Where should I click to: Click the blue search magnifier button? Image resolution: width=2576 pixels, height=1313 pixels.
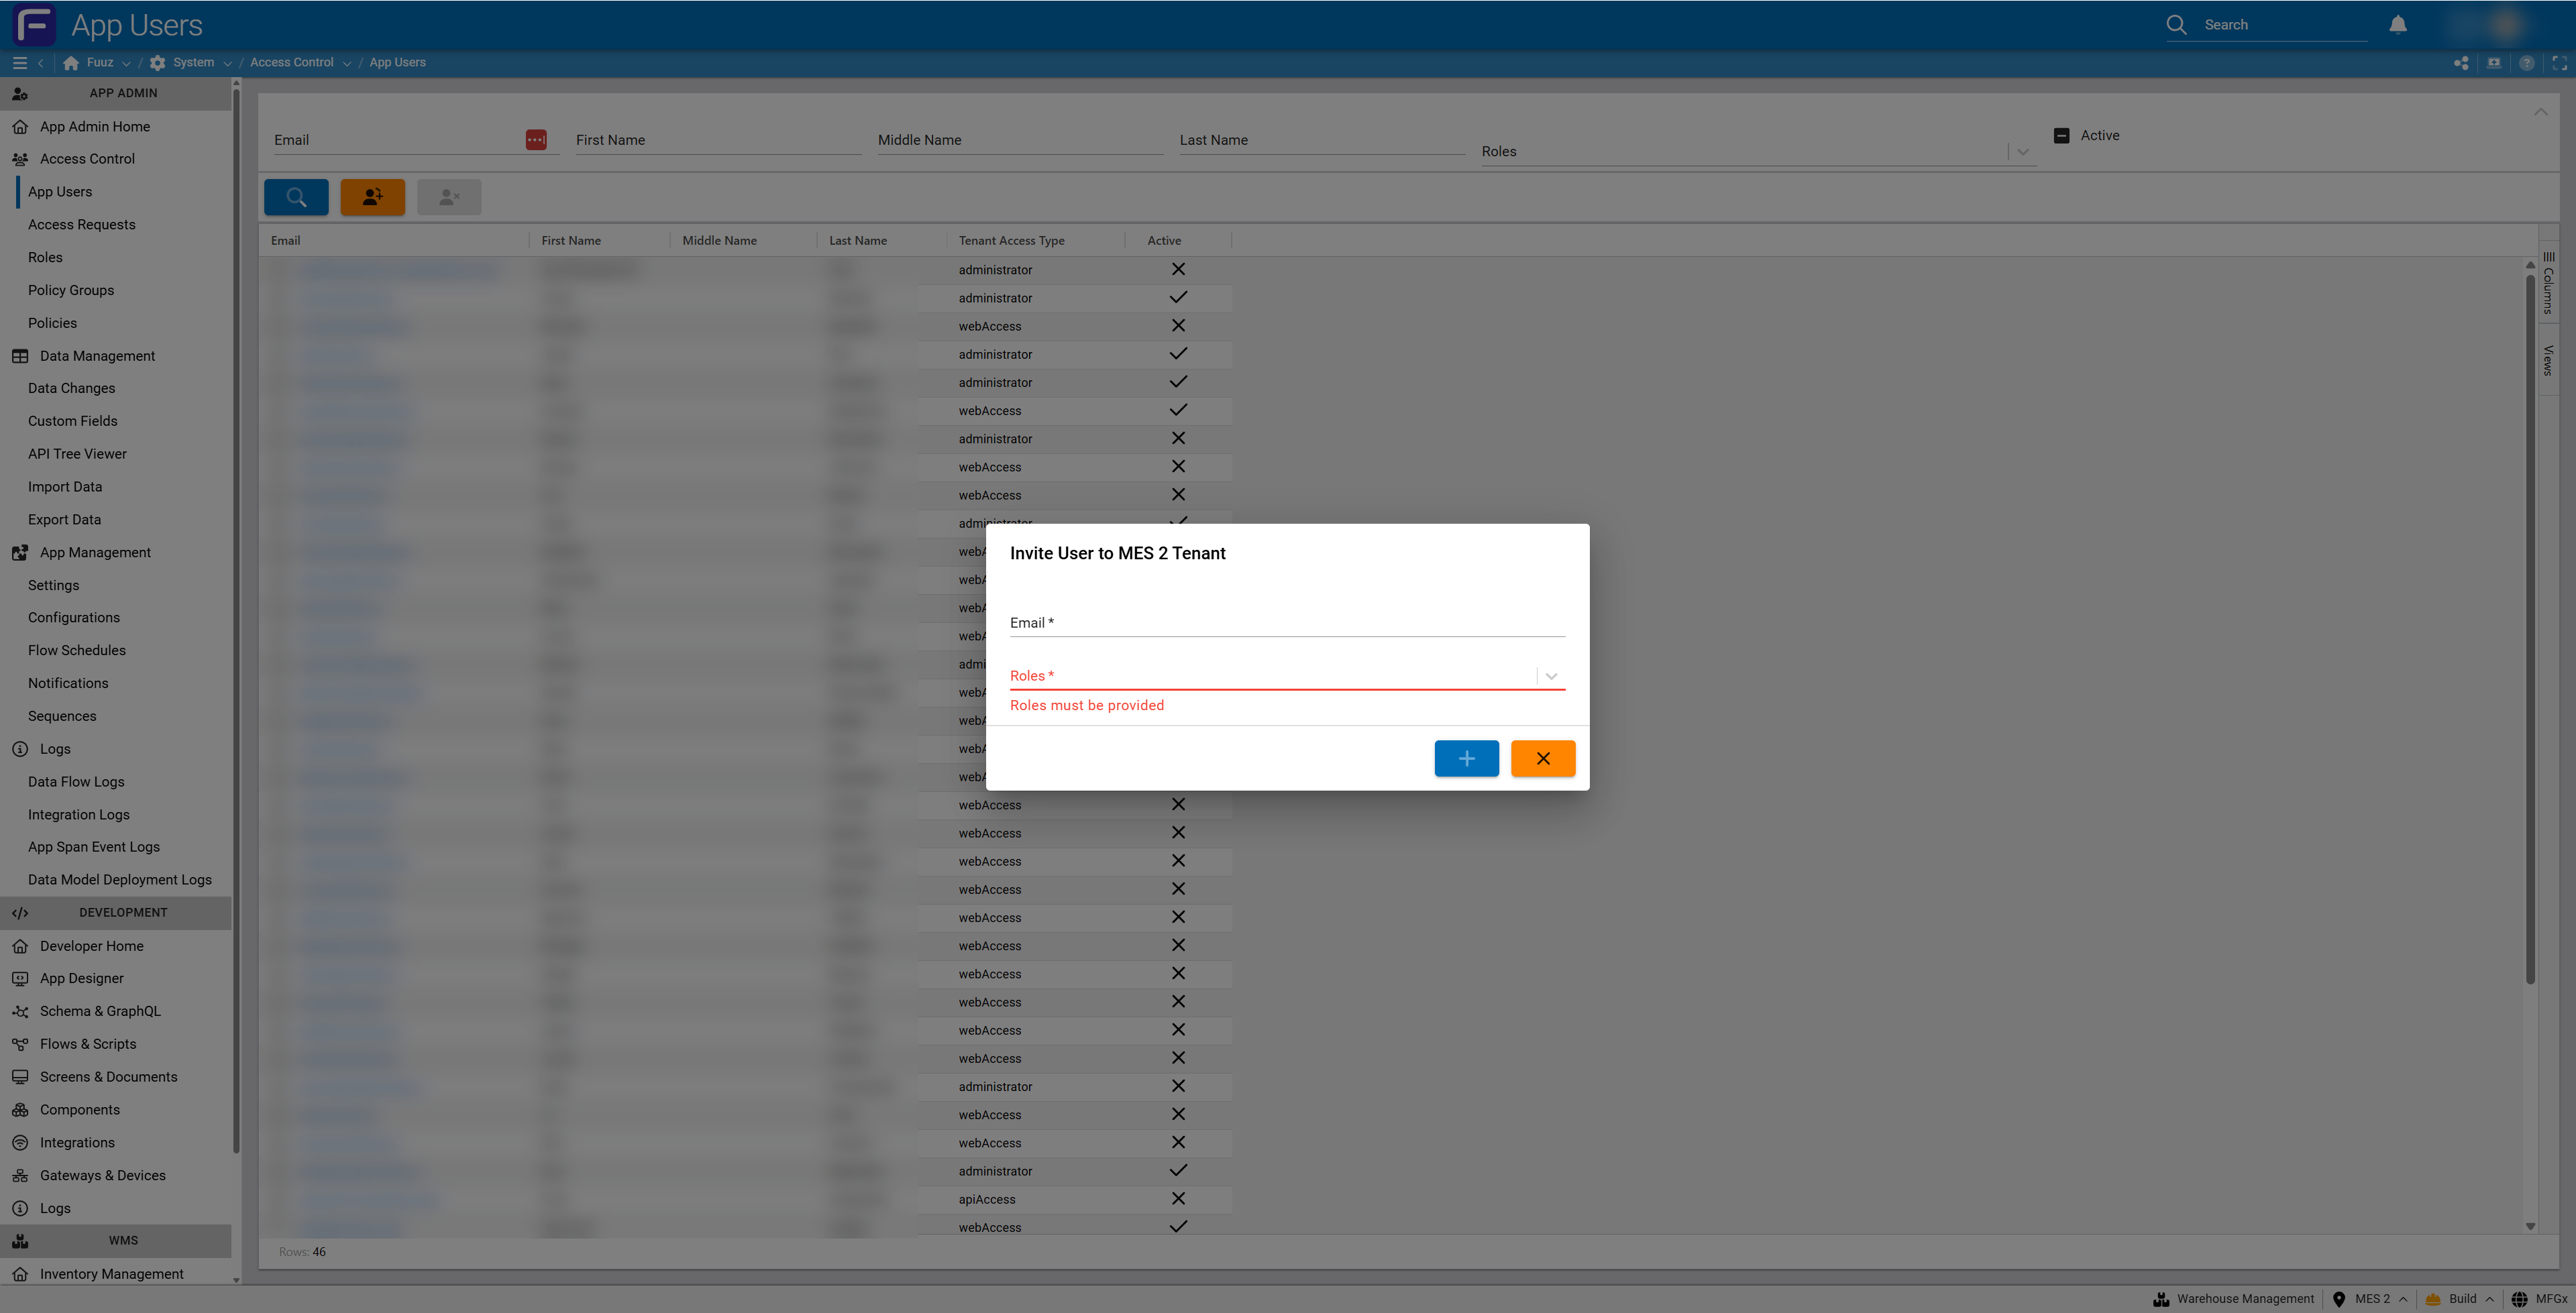coord(296,197)
